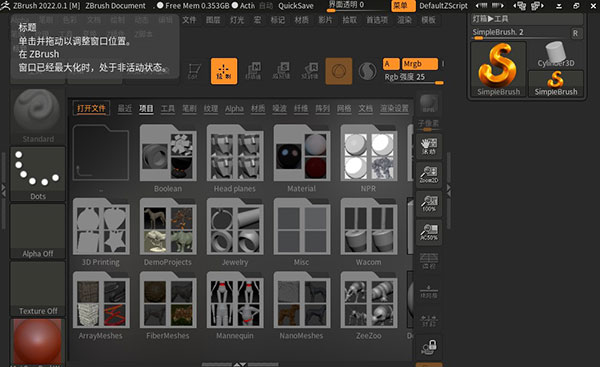The width and height of the screenshot is (600, 367).
Task: Open the Standard brush picker
Action: pyautogui.click(x=38, y=116)
